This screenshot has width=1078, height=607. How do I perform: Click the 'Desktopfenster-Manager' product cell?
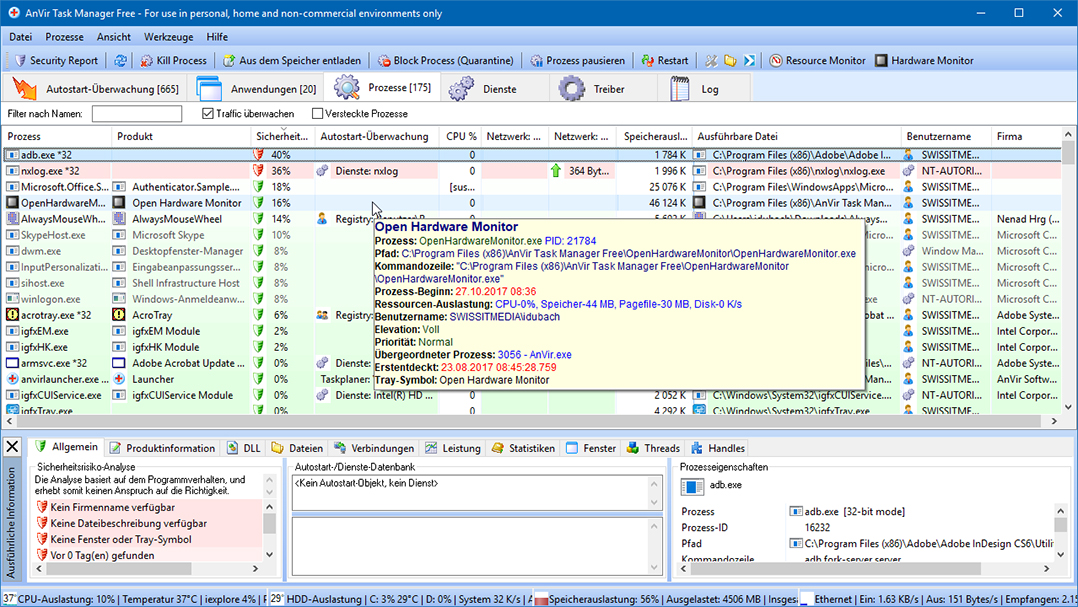[188, 251]
